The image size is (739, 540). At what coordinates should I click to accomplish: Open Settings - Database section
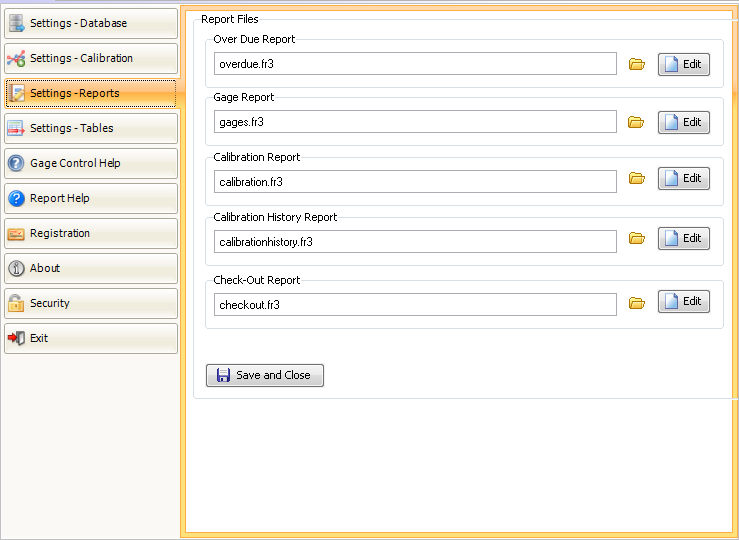click(x=91, y=24)
